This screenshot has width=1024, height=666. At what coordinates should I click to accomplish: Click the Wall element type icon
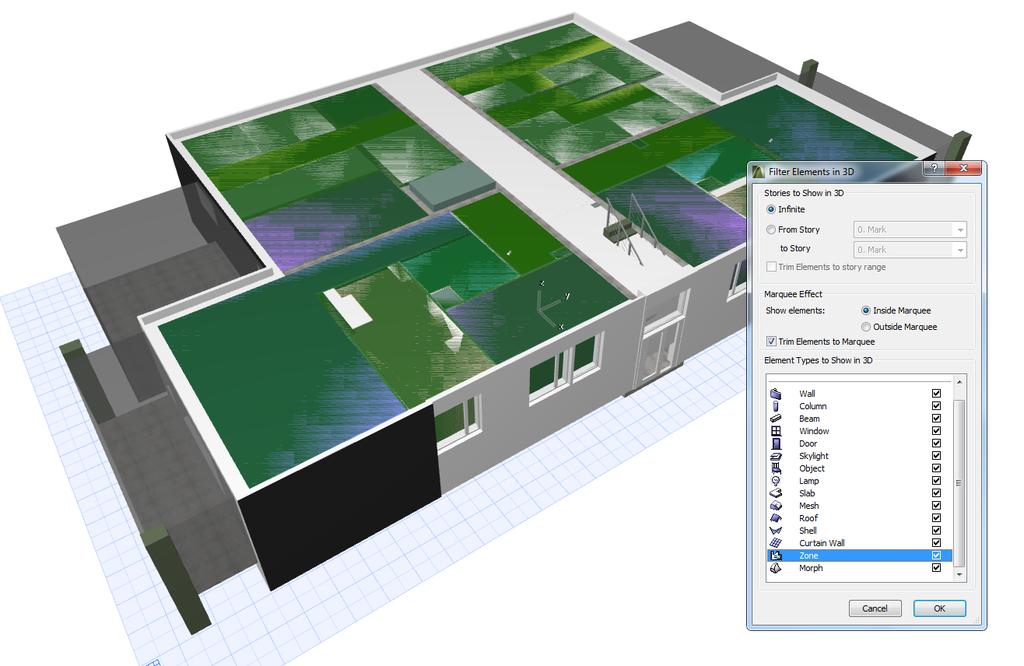pyautogui.click(x=776, y=394)
